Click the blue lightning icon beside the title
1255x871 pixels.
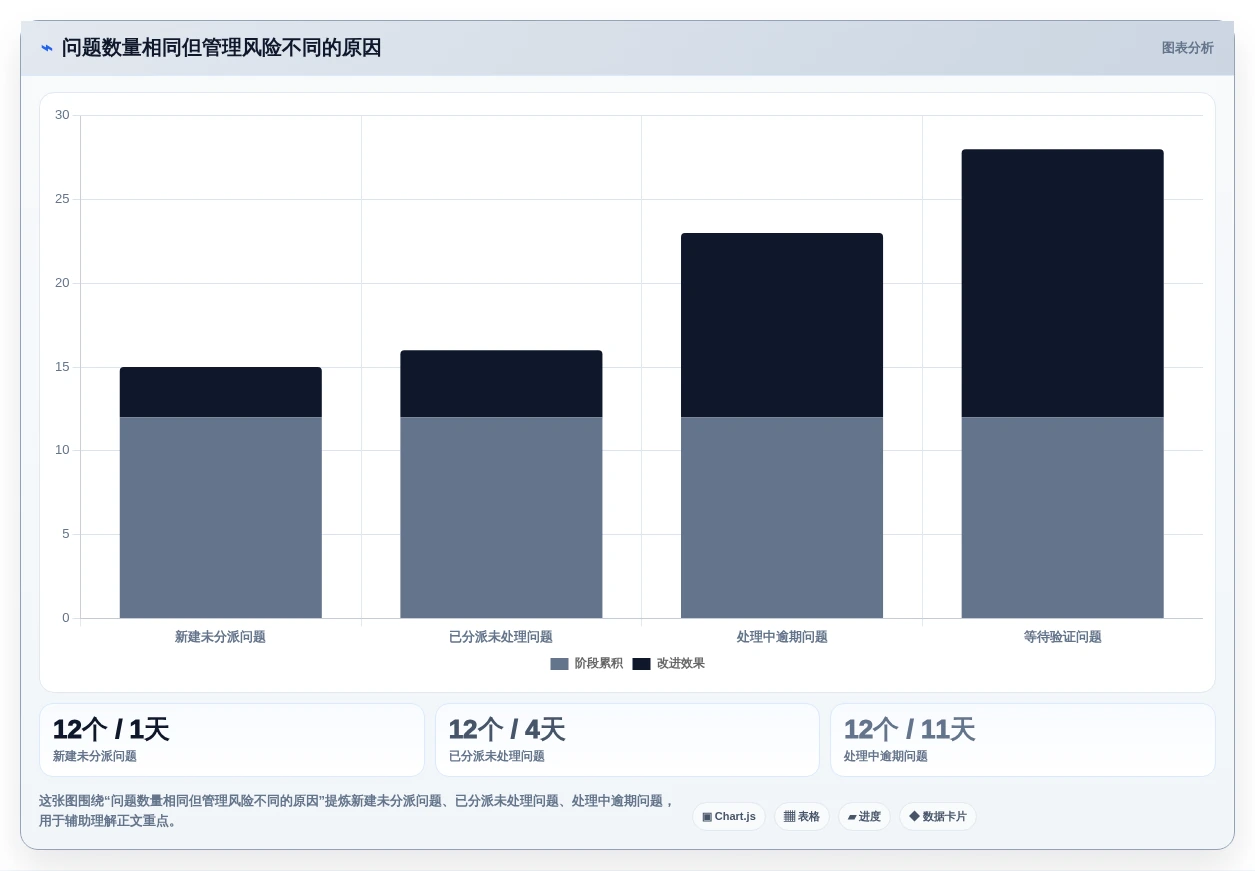(x=47, y=48)
